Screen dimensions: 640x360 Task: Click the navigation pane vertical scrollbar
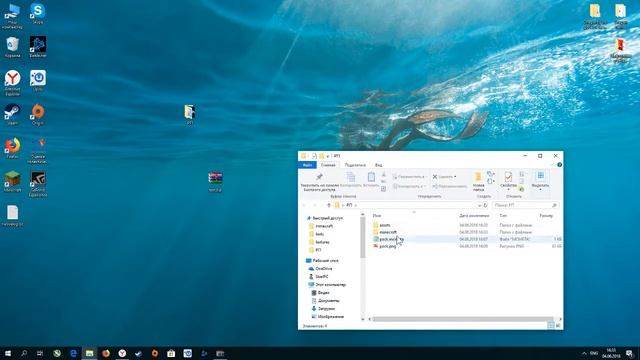pyautogui.click(x=363, y=238)
